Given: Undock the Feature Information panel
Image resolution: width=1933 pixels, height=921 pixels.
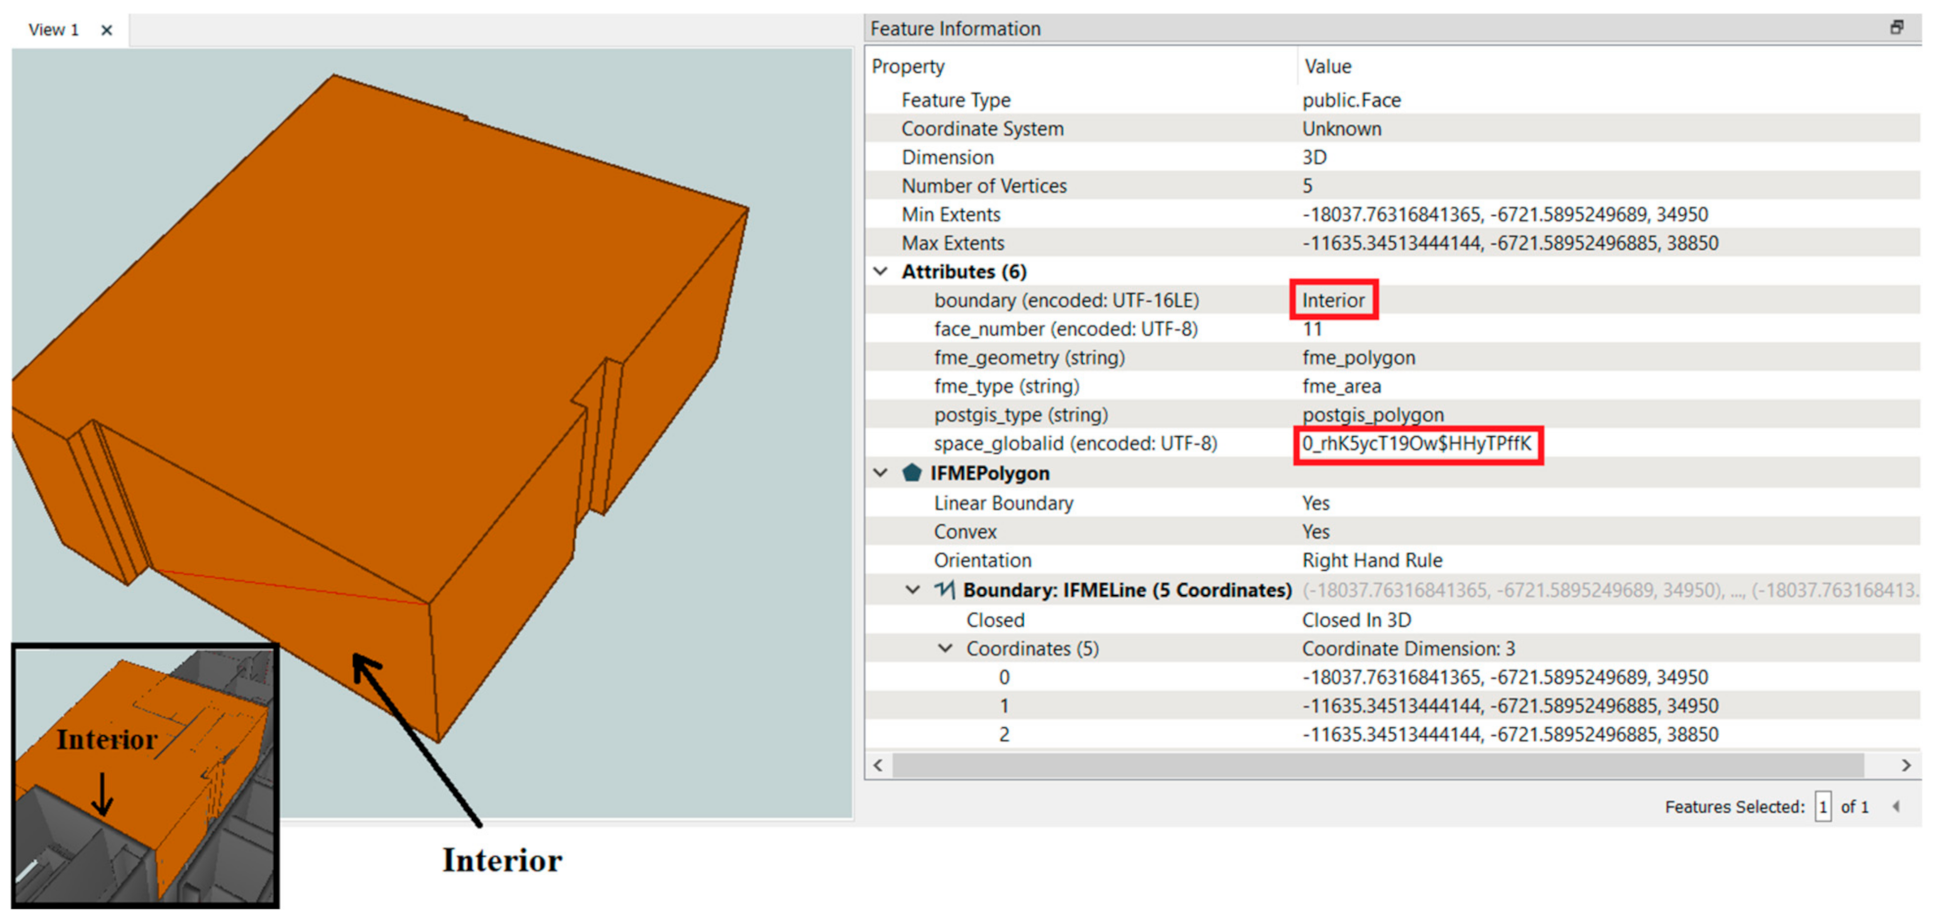Looking at the screenshot, I should 1896,28.
